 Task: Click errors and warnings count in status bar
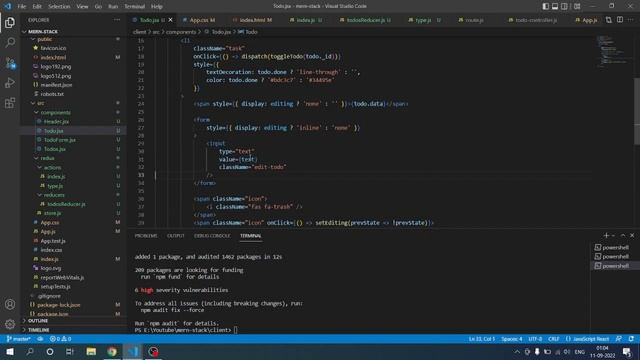point(60,339)
